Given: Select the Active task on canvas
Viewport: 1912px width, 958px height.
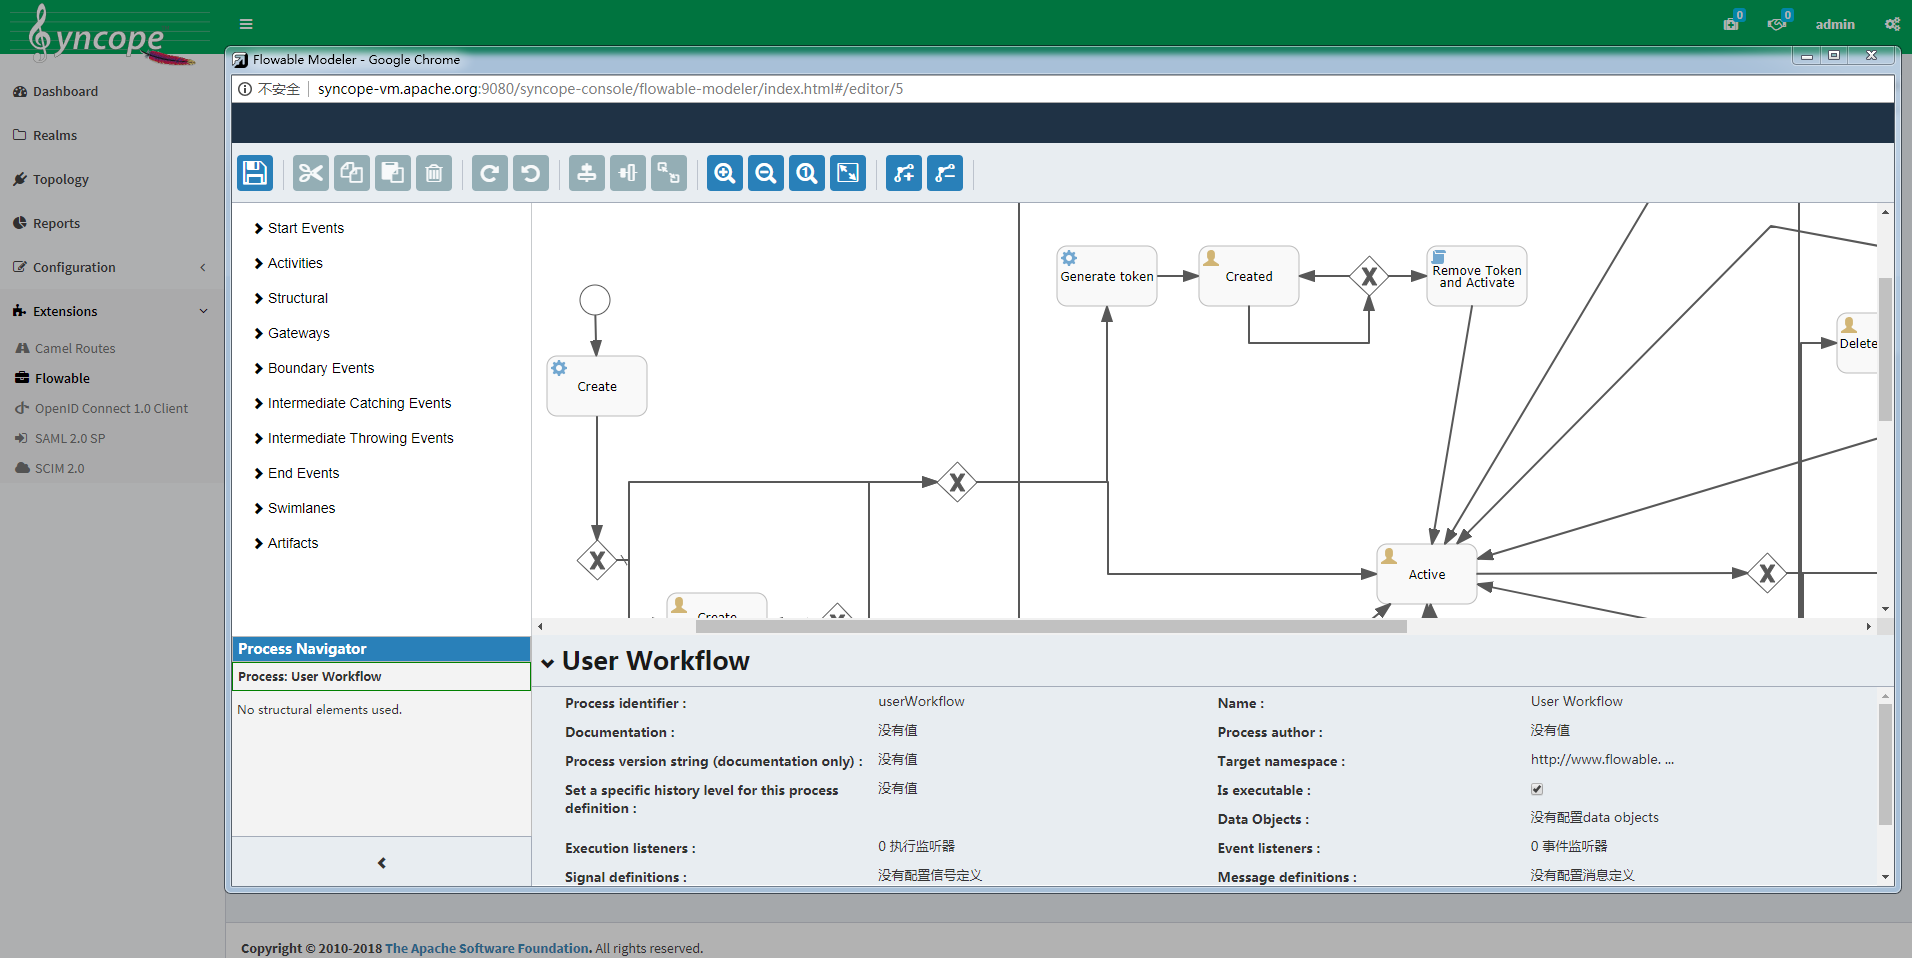Looking at the screenshot, I should (x=1427, y=574).
